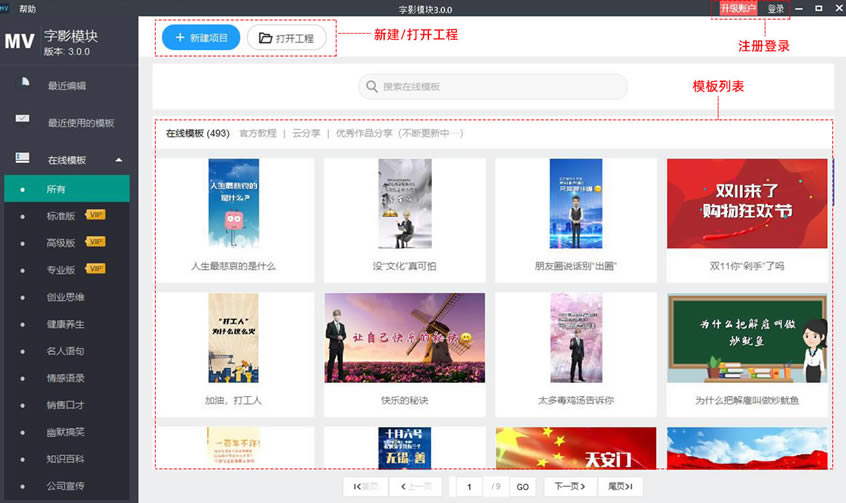Viewport: 846px width, 503px height.
Task: Select the 专业版 category
Action: (61, 270)
